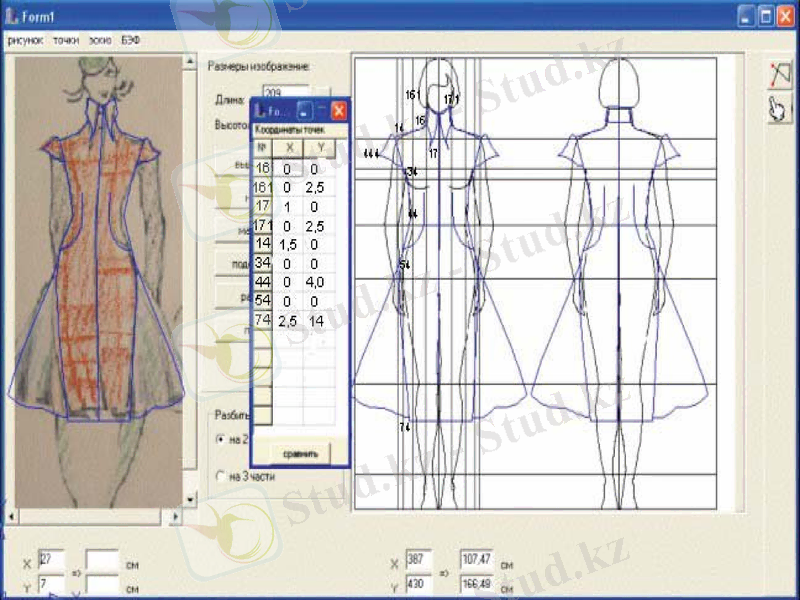Image resolution: width=800 pixels, height=600 pixels.
Task: Click the sketch panel scroll up arrow
Action: pyautogui.click(x=190, y=63)
